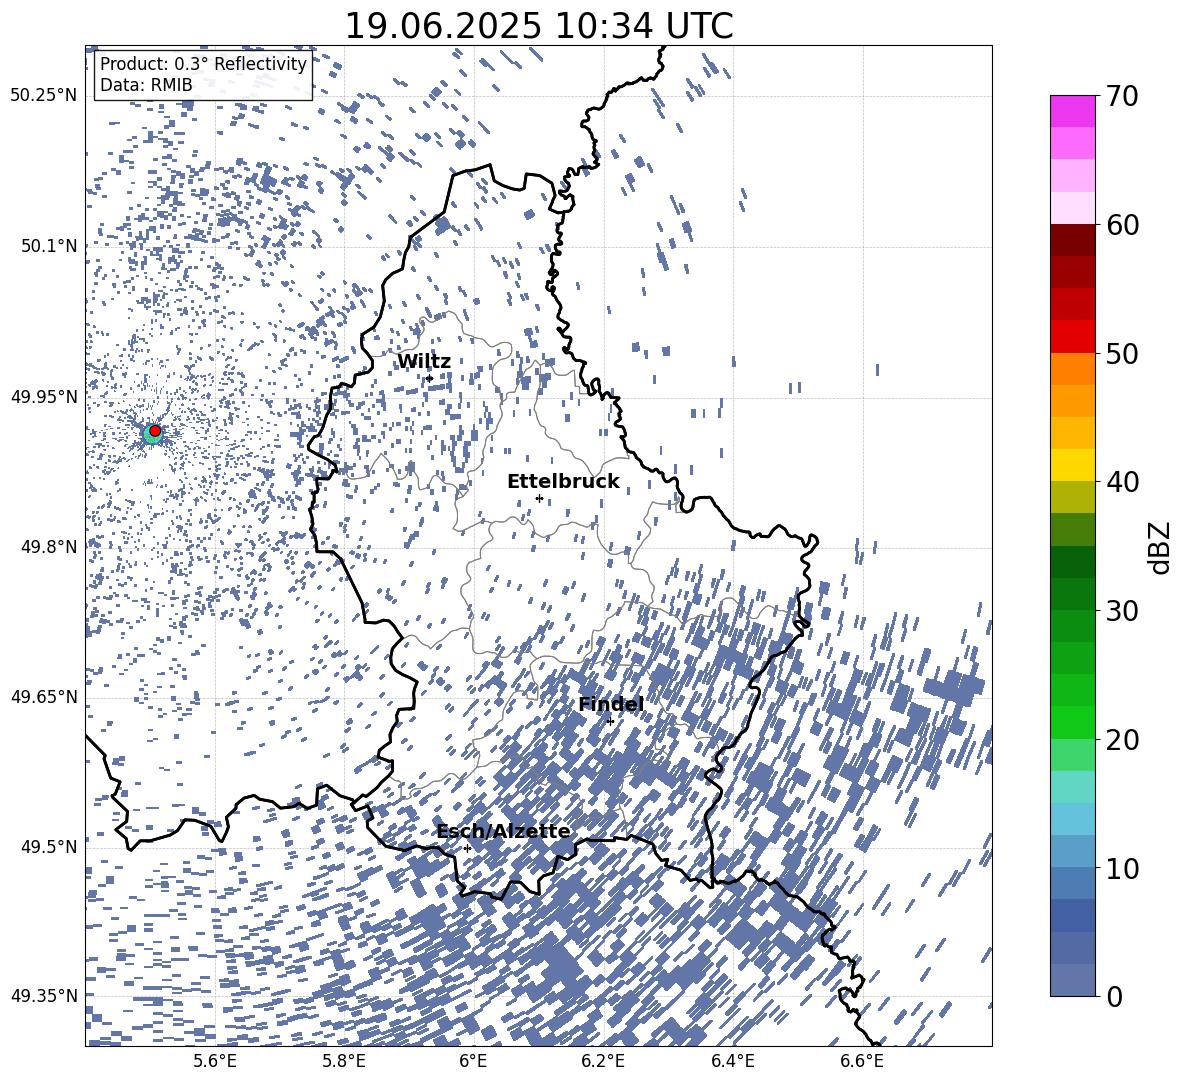Image resolution: width=1184 pixels, height=1081 pixels.
Task: Click the colorbar tick label 60
Action: coord(1122,225)
